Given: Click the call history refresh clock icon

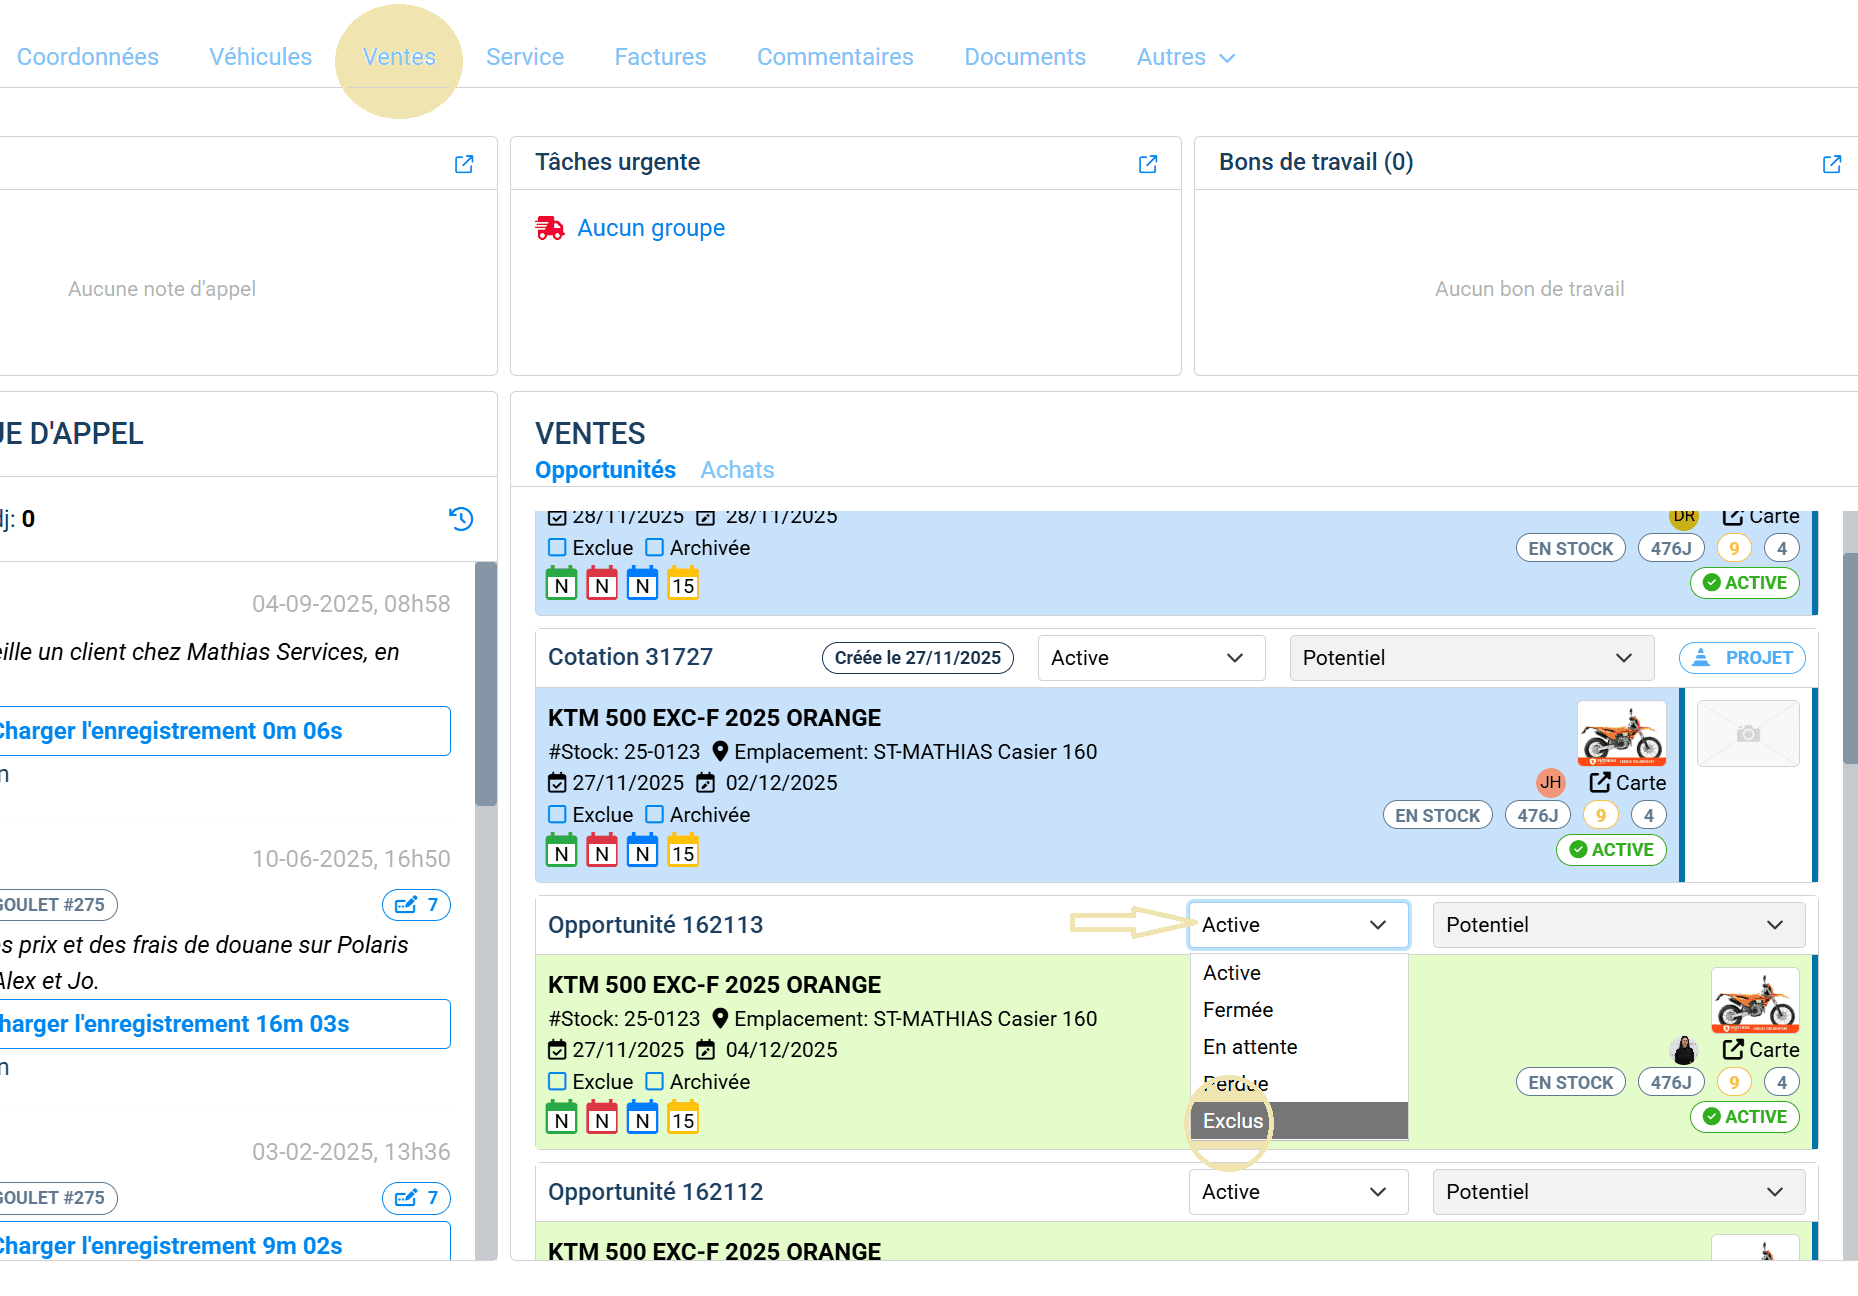Looking at the screenshot, I should click(x=461, y=518).
